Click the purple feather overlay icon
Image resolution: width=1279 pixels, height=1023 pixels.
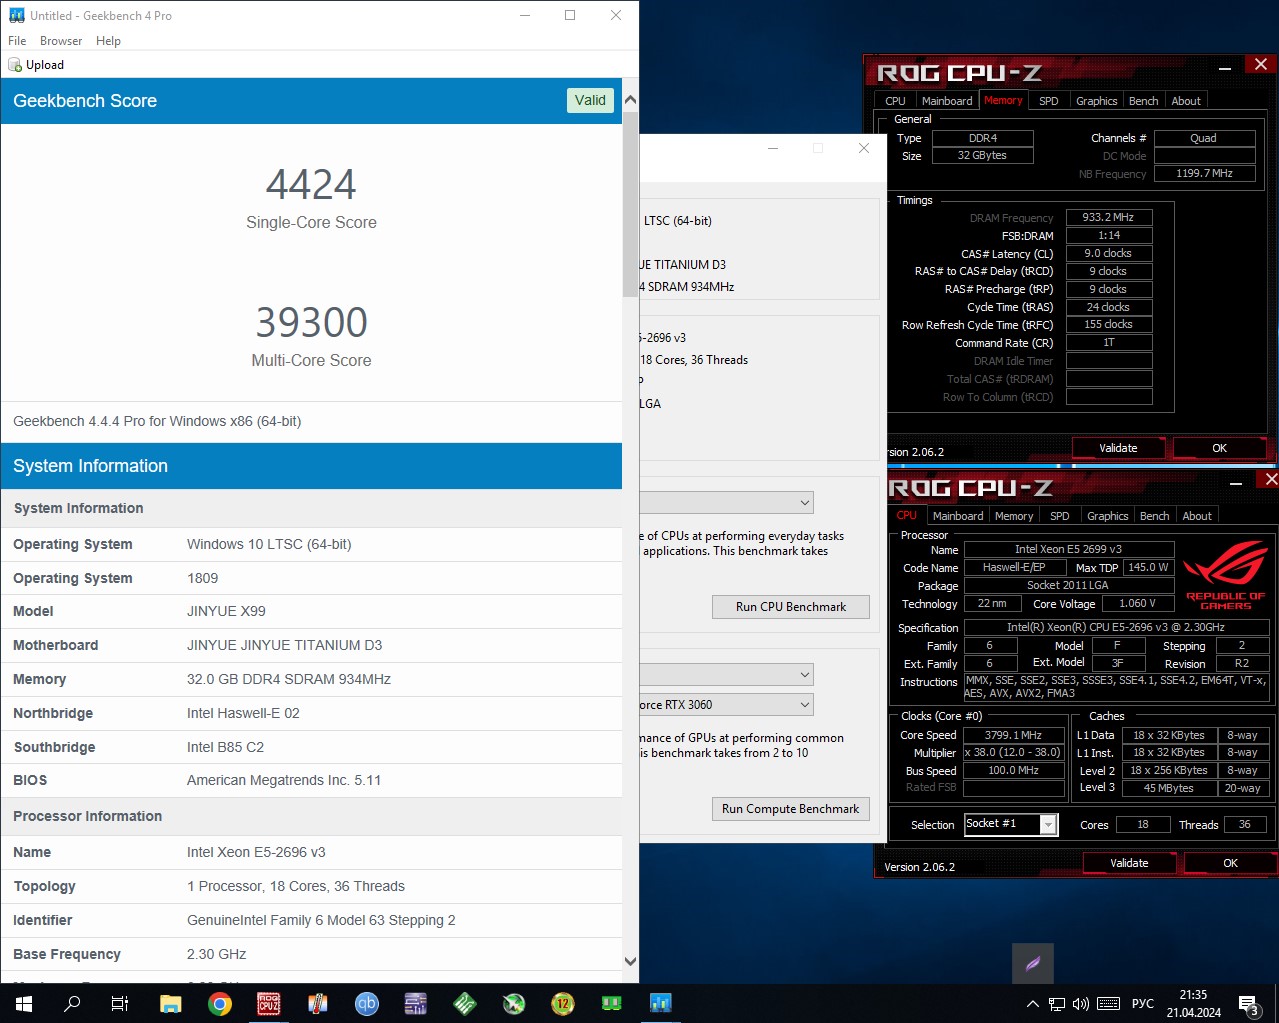[x=1033, y=964]
